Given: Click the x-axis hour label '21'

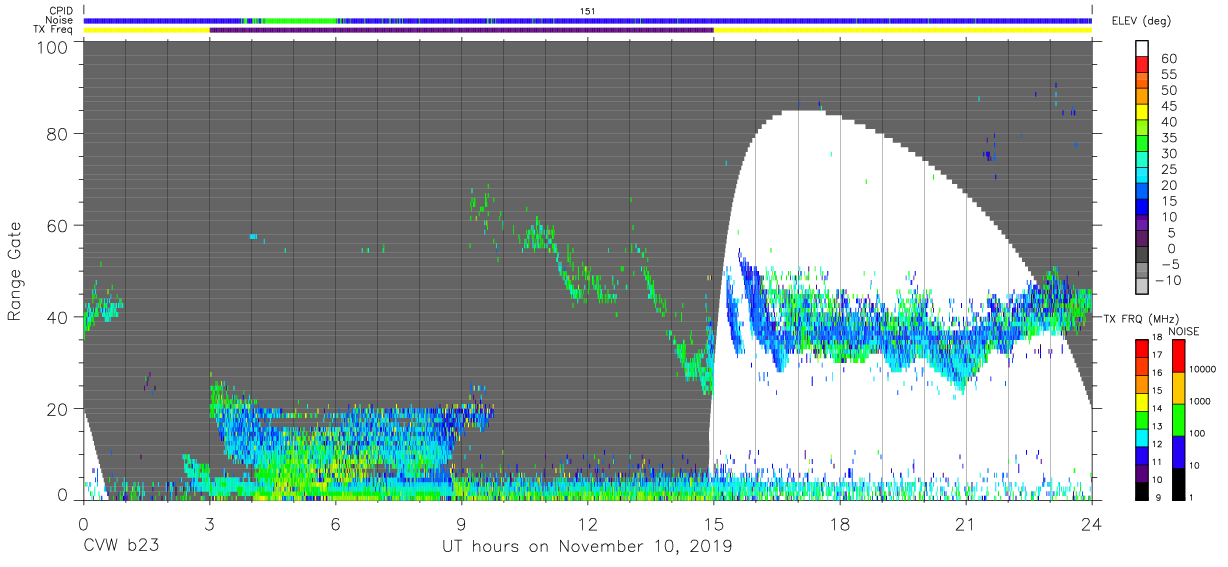Looking at the screenshot, I should point(966,523).
